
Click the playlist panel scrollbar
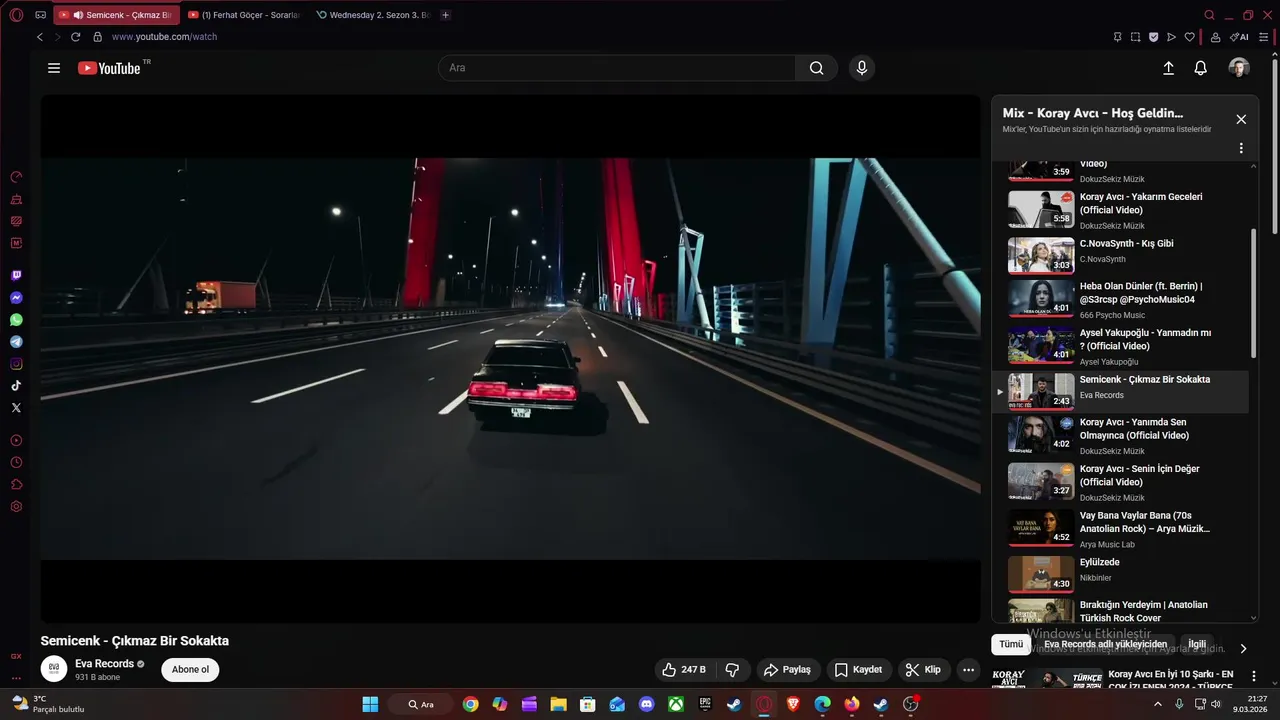click(x=1254, y=293)
